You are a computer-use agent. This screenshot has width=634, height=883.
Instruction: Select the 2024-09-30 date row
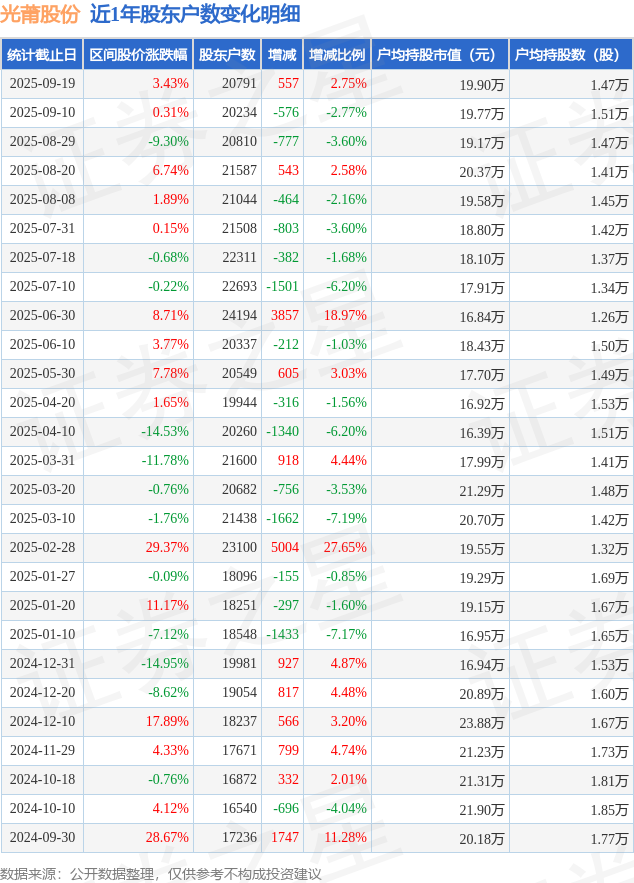tap(42, 838)
